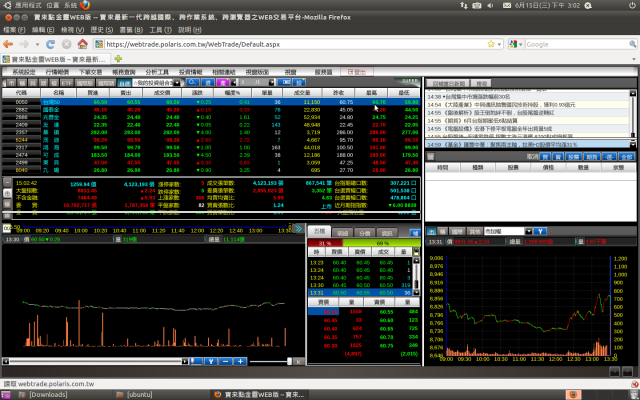
Task: Click the blue card icon beside 設
Action: click(x=284, y=82)
